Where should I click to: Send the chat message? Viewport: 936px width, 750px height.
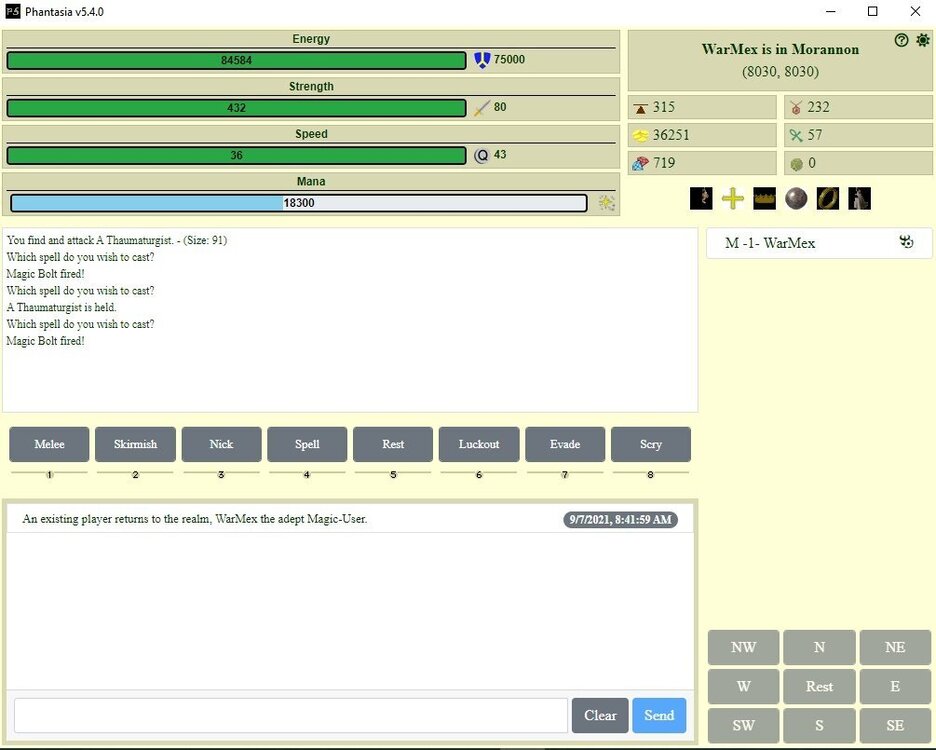(x=659, y=715)
